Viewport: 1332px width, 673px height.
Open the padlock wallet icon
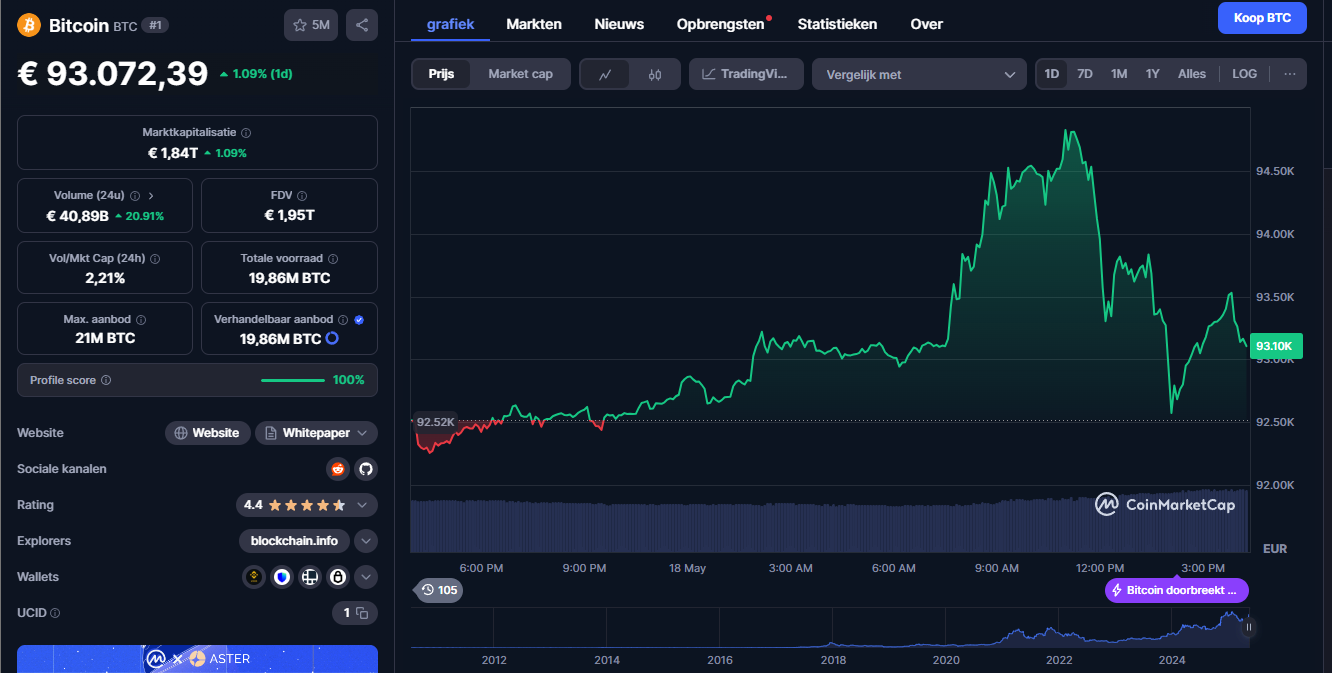[x=338, y=577]
